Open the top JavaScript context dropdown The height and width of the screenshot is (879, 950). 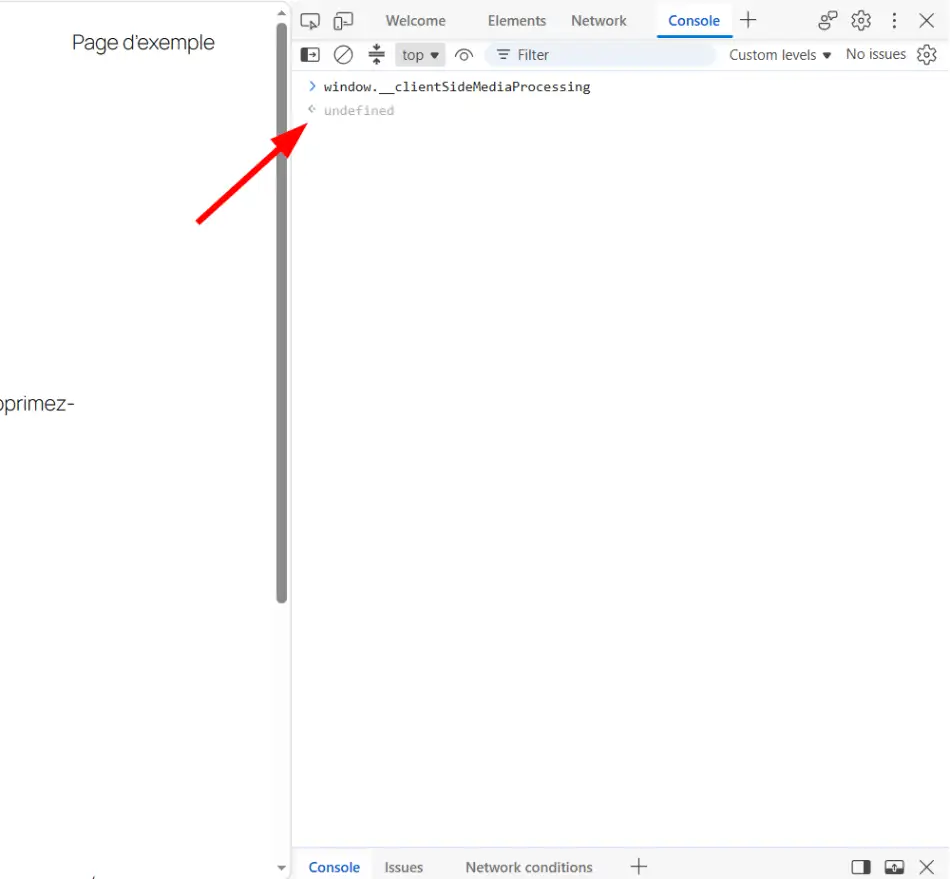click(x=420, y=55)
